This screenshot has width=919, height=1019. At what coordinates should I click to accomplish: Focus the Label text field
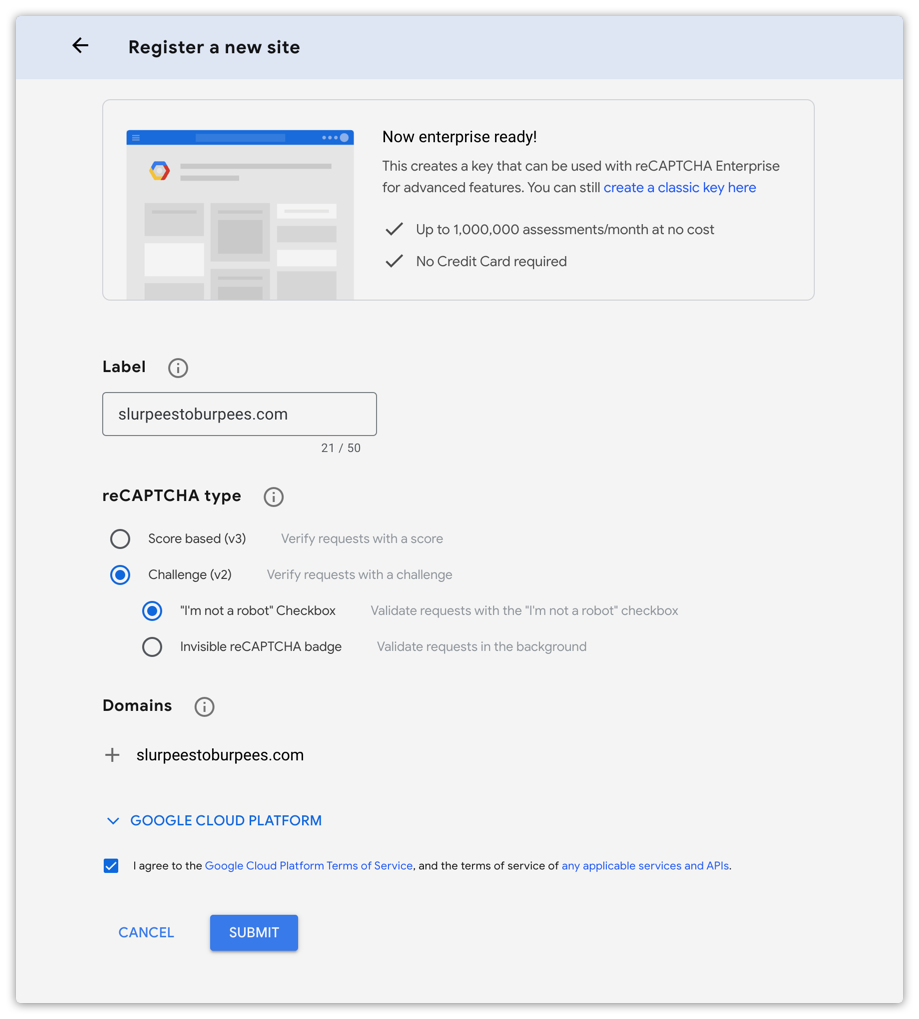[x=239, y=414]
